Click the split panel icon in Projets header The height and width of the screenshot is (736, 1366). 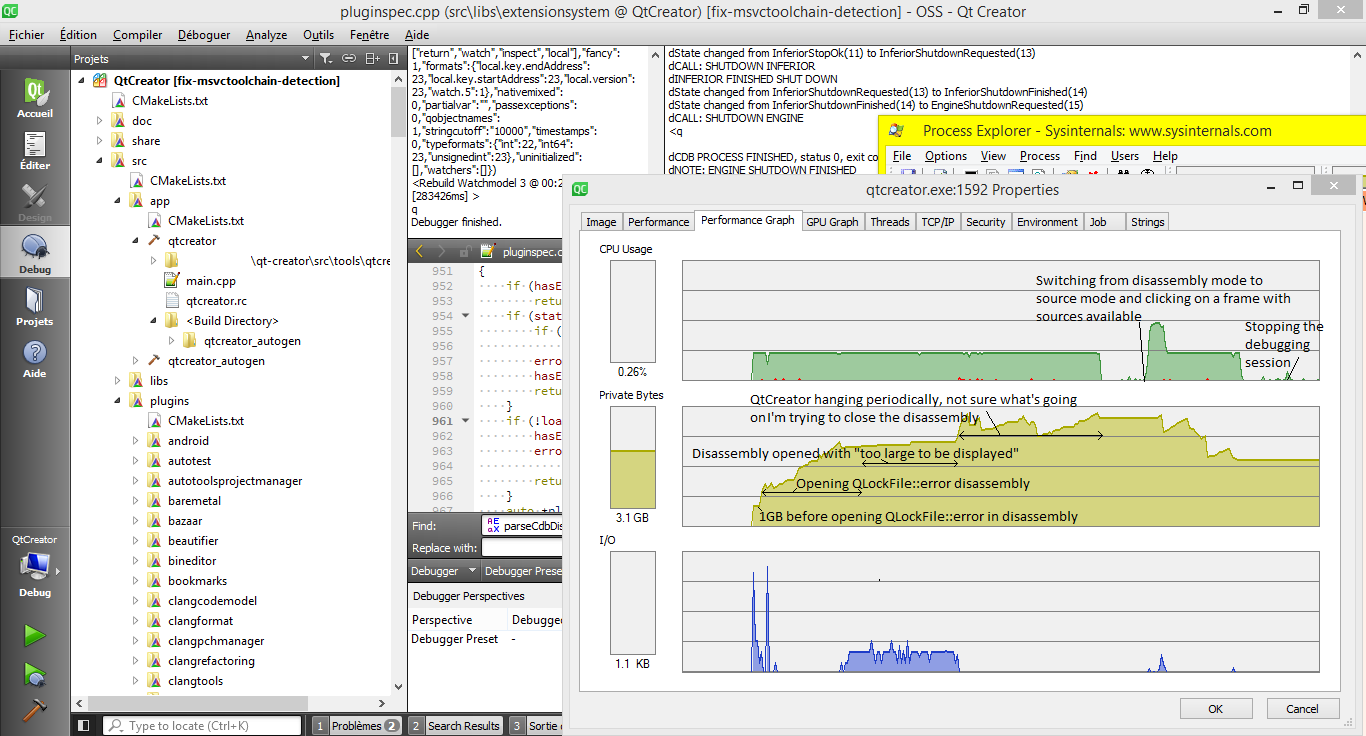371,59
